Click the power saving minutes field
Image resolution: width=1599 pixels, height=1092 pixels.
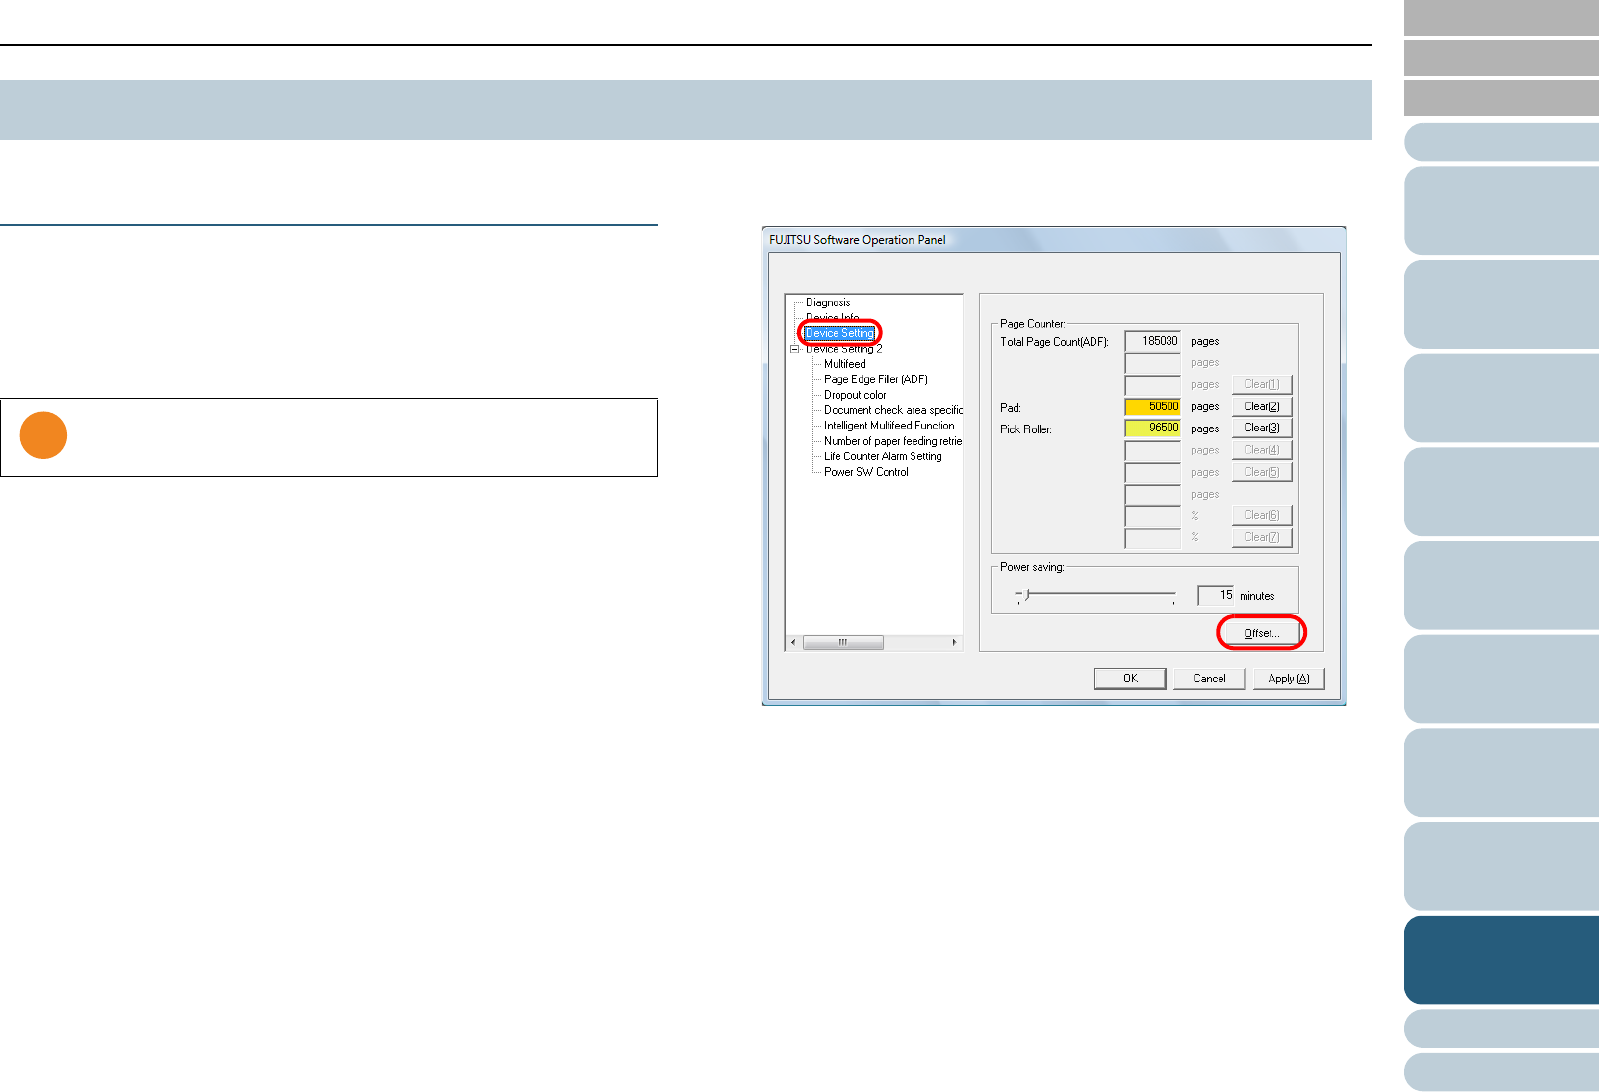pos(1215,595)
